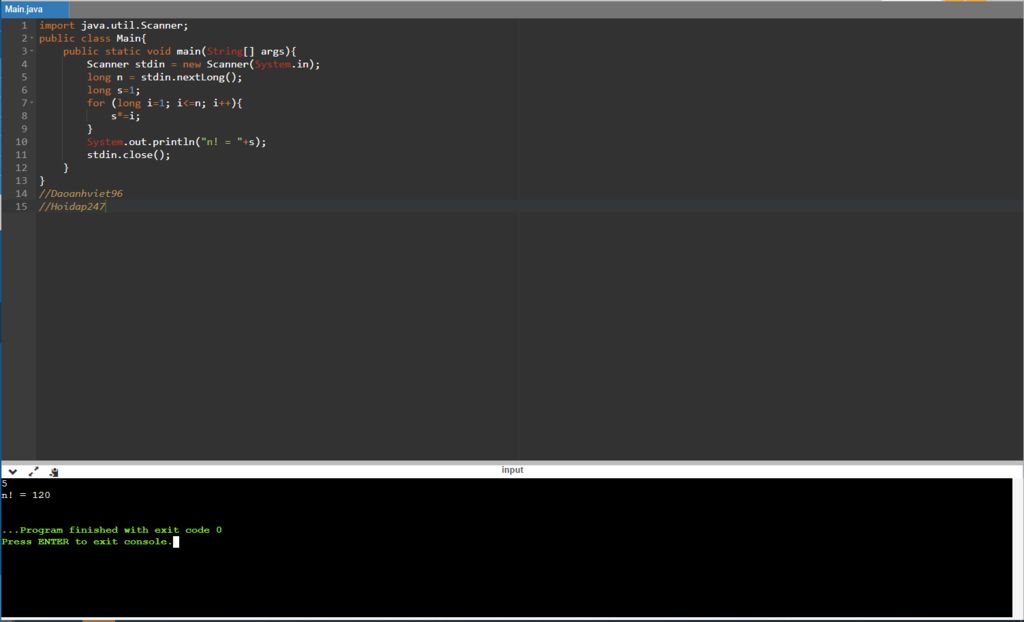Click the console vertical scrollbar
The image size is (1024, 622).
click(x=1017, y=548)
